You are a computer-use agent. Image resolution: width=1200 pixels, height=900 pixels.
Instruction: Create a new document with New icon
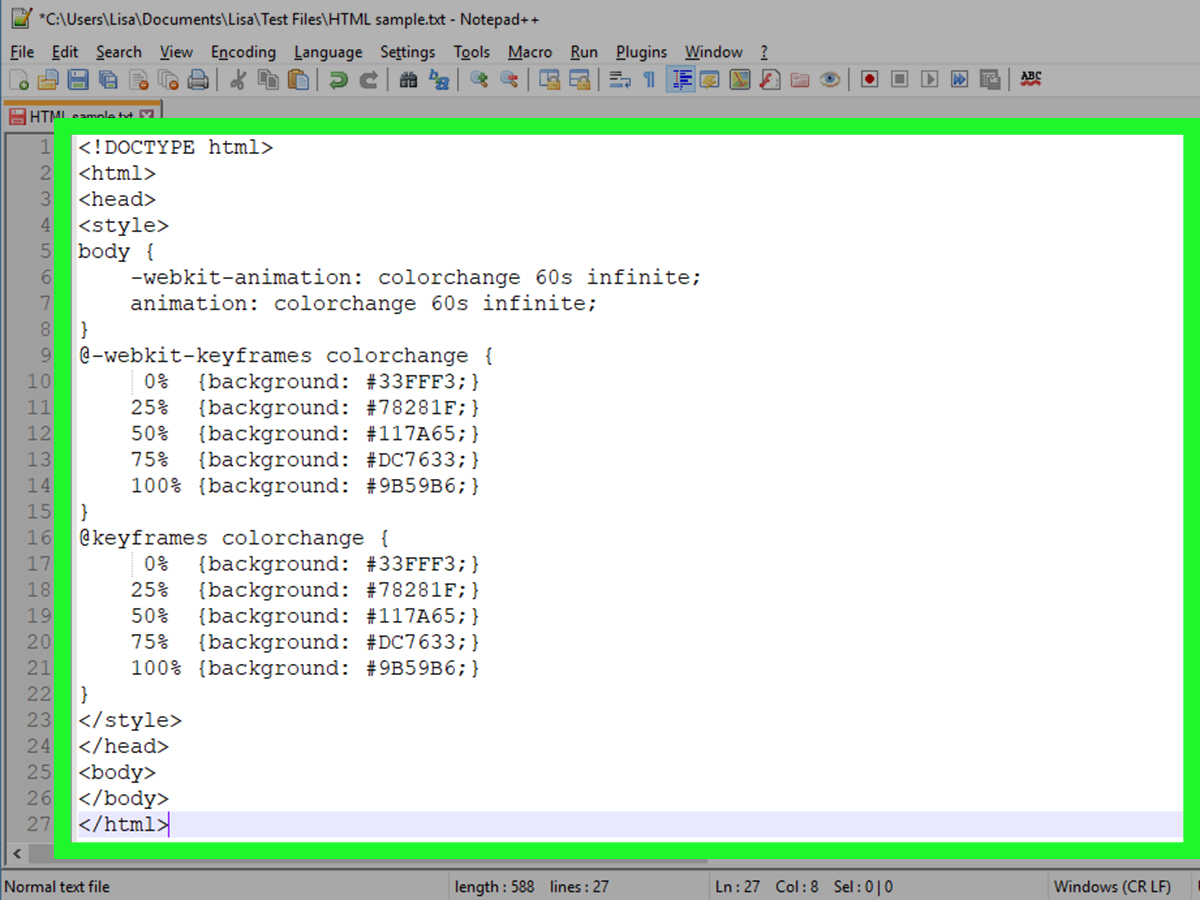coord(19,80)
